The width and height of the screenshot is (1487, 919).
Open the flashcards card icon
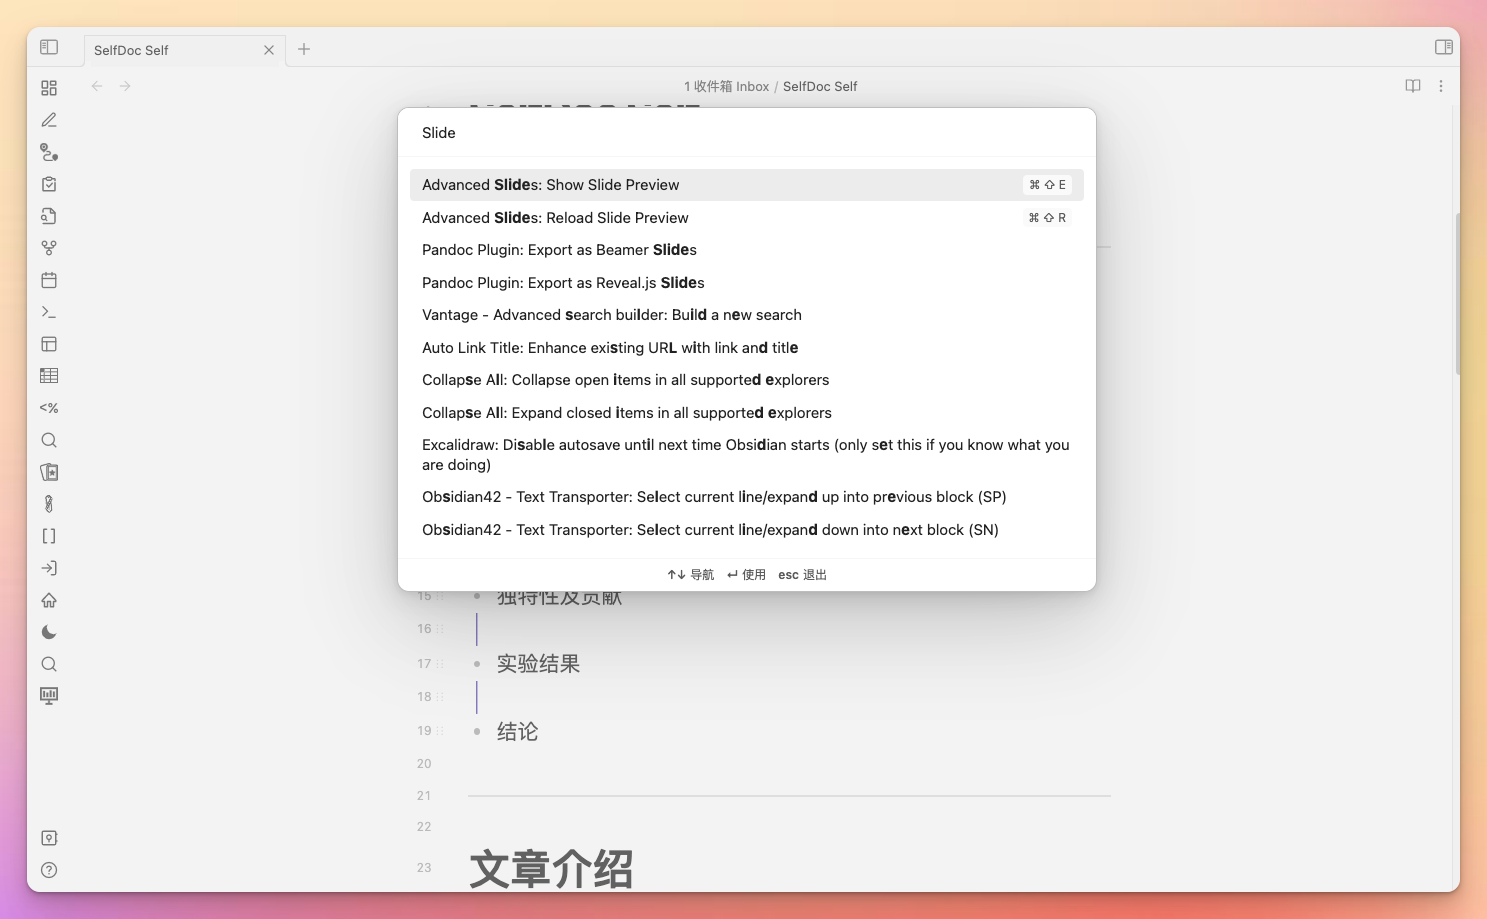[48, 471]
